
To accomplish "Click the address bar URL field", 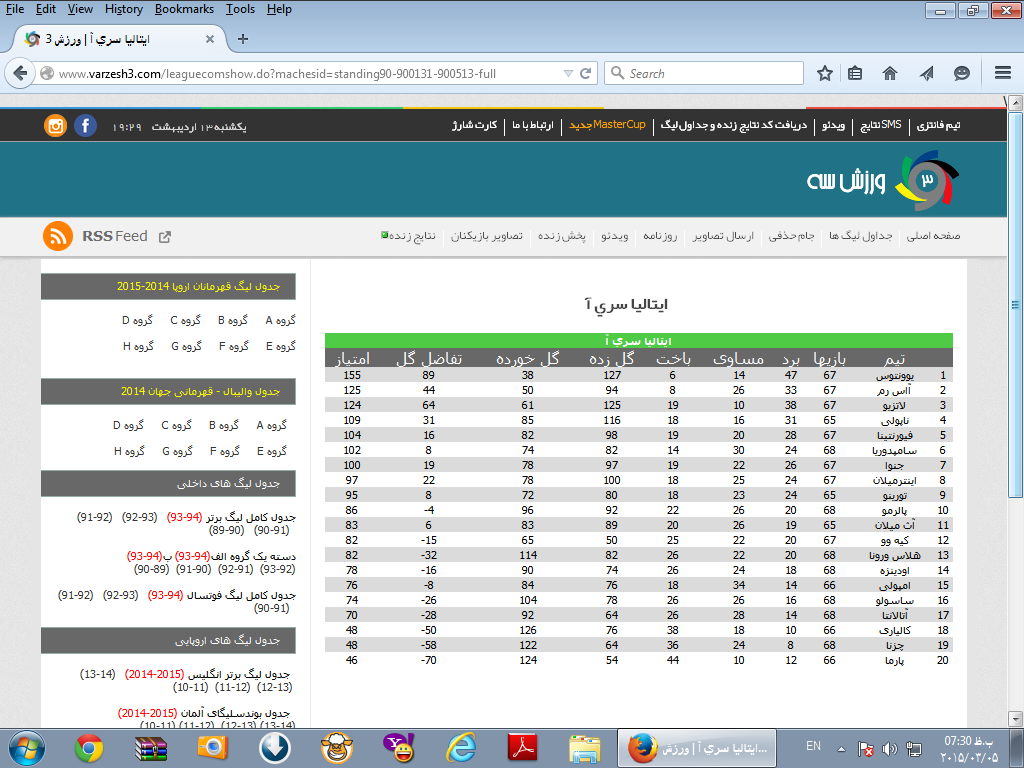I will [x=300, y=73].
